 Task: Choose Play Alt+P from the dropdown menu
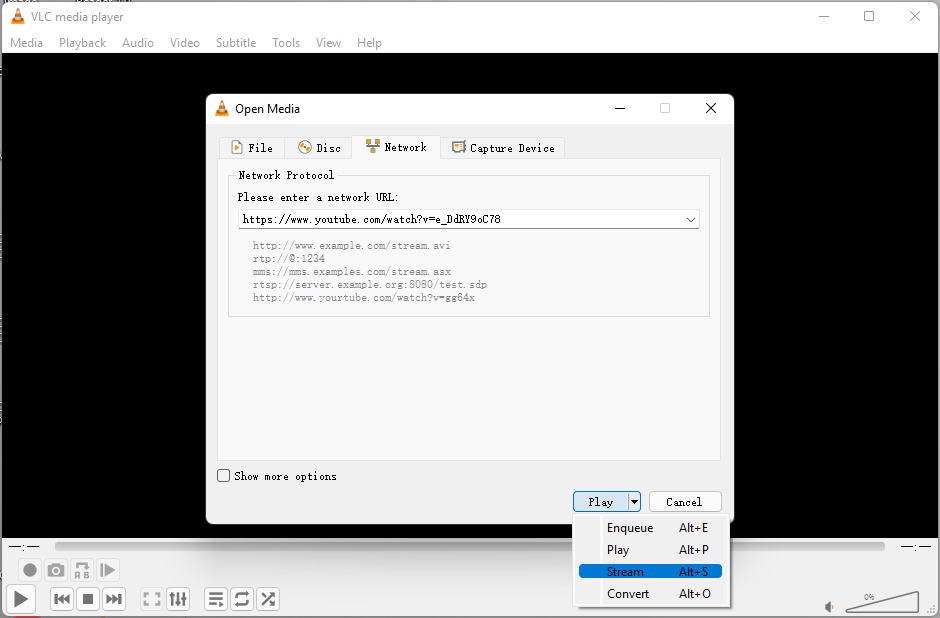pos(650,550)
